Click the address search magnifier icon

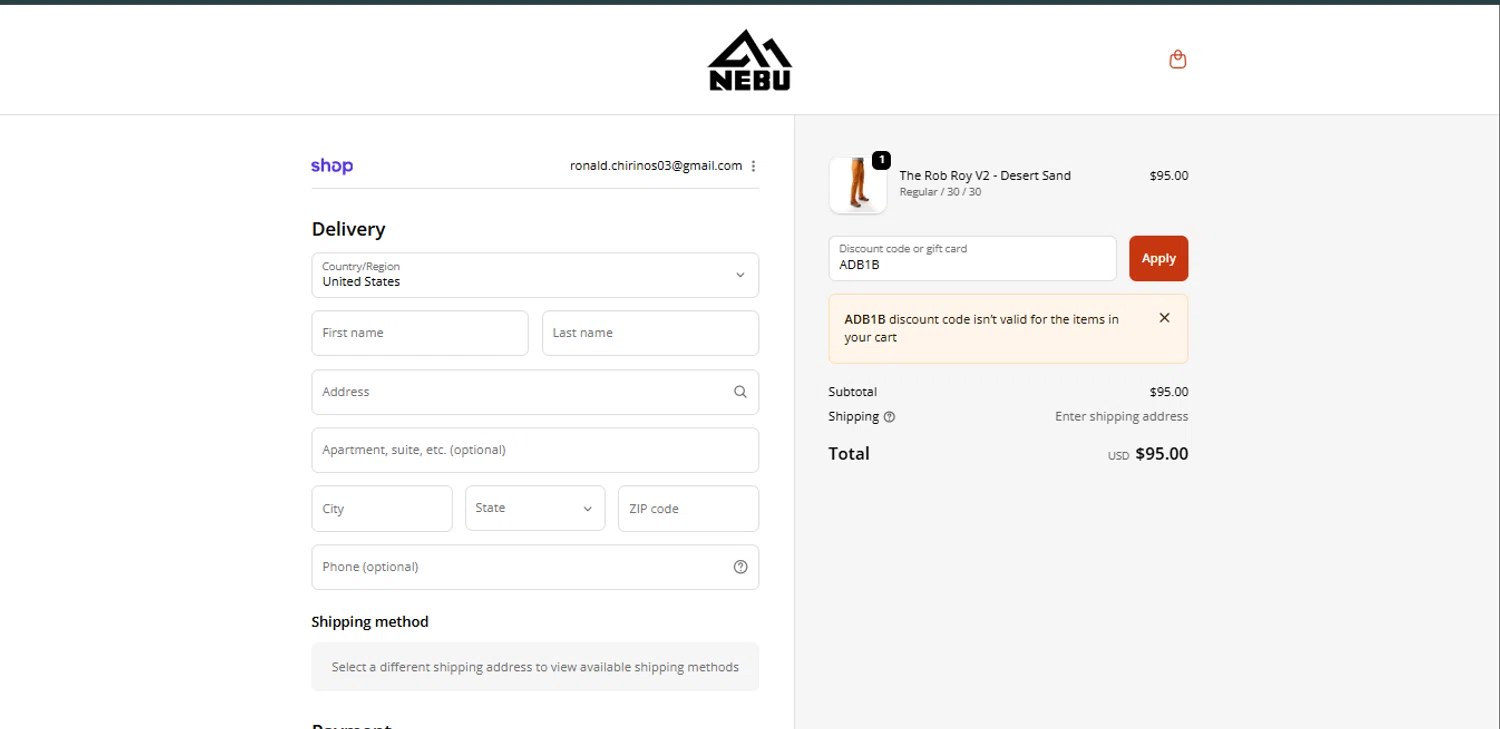coord(740,392)
